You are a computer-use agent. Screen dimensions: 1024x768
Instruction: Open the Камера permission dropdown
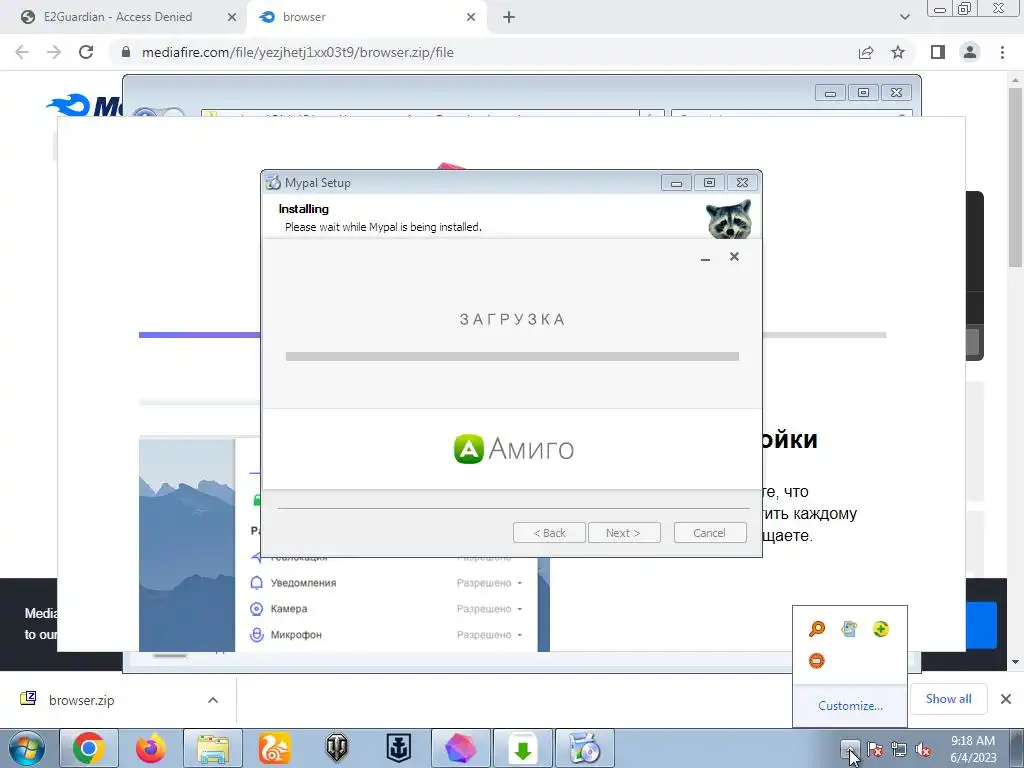pos(489,609)
